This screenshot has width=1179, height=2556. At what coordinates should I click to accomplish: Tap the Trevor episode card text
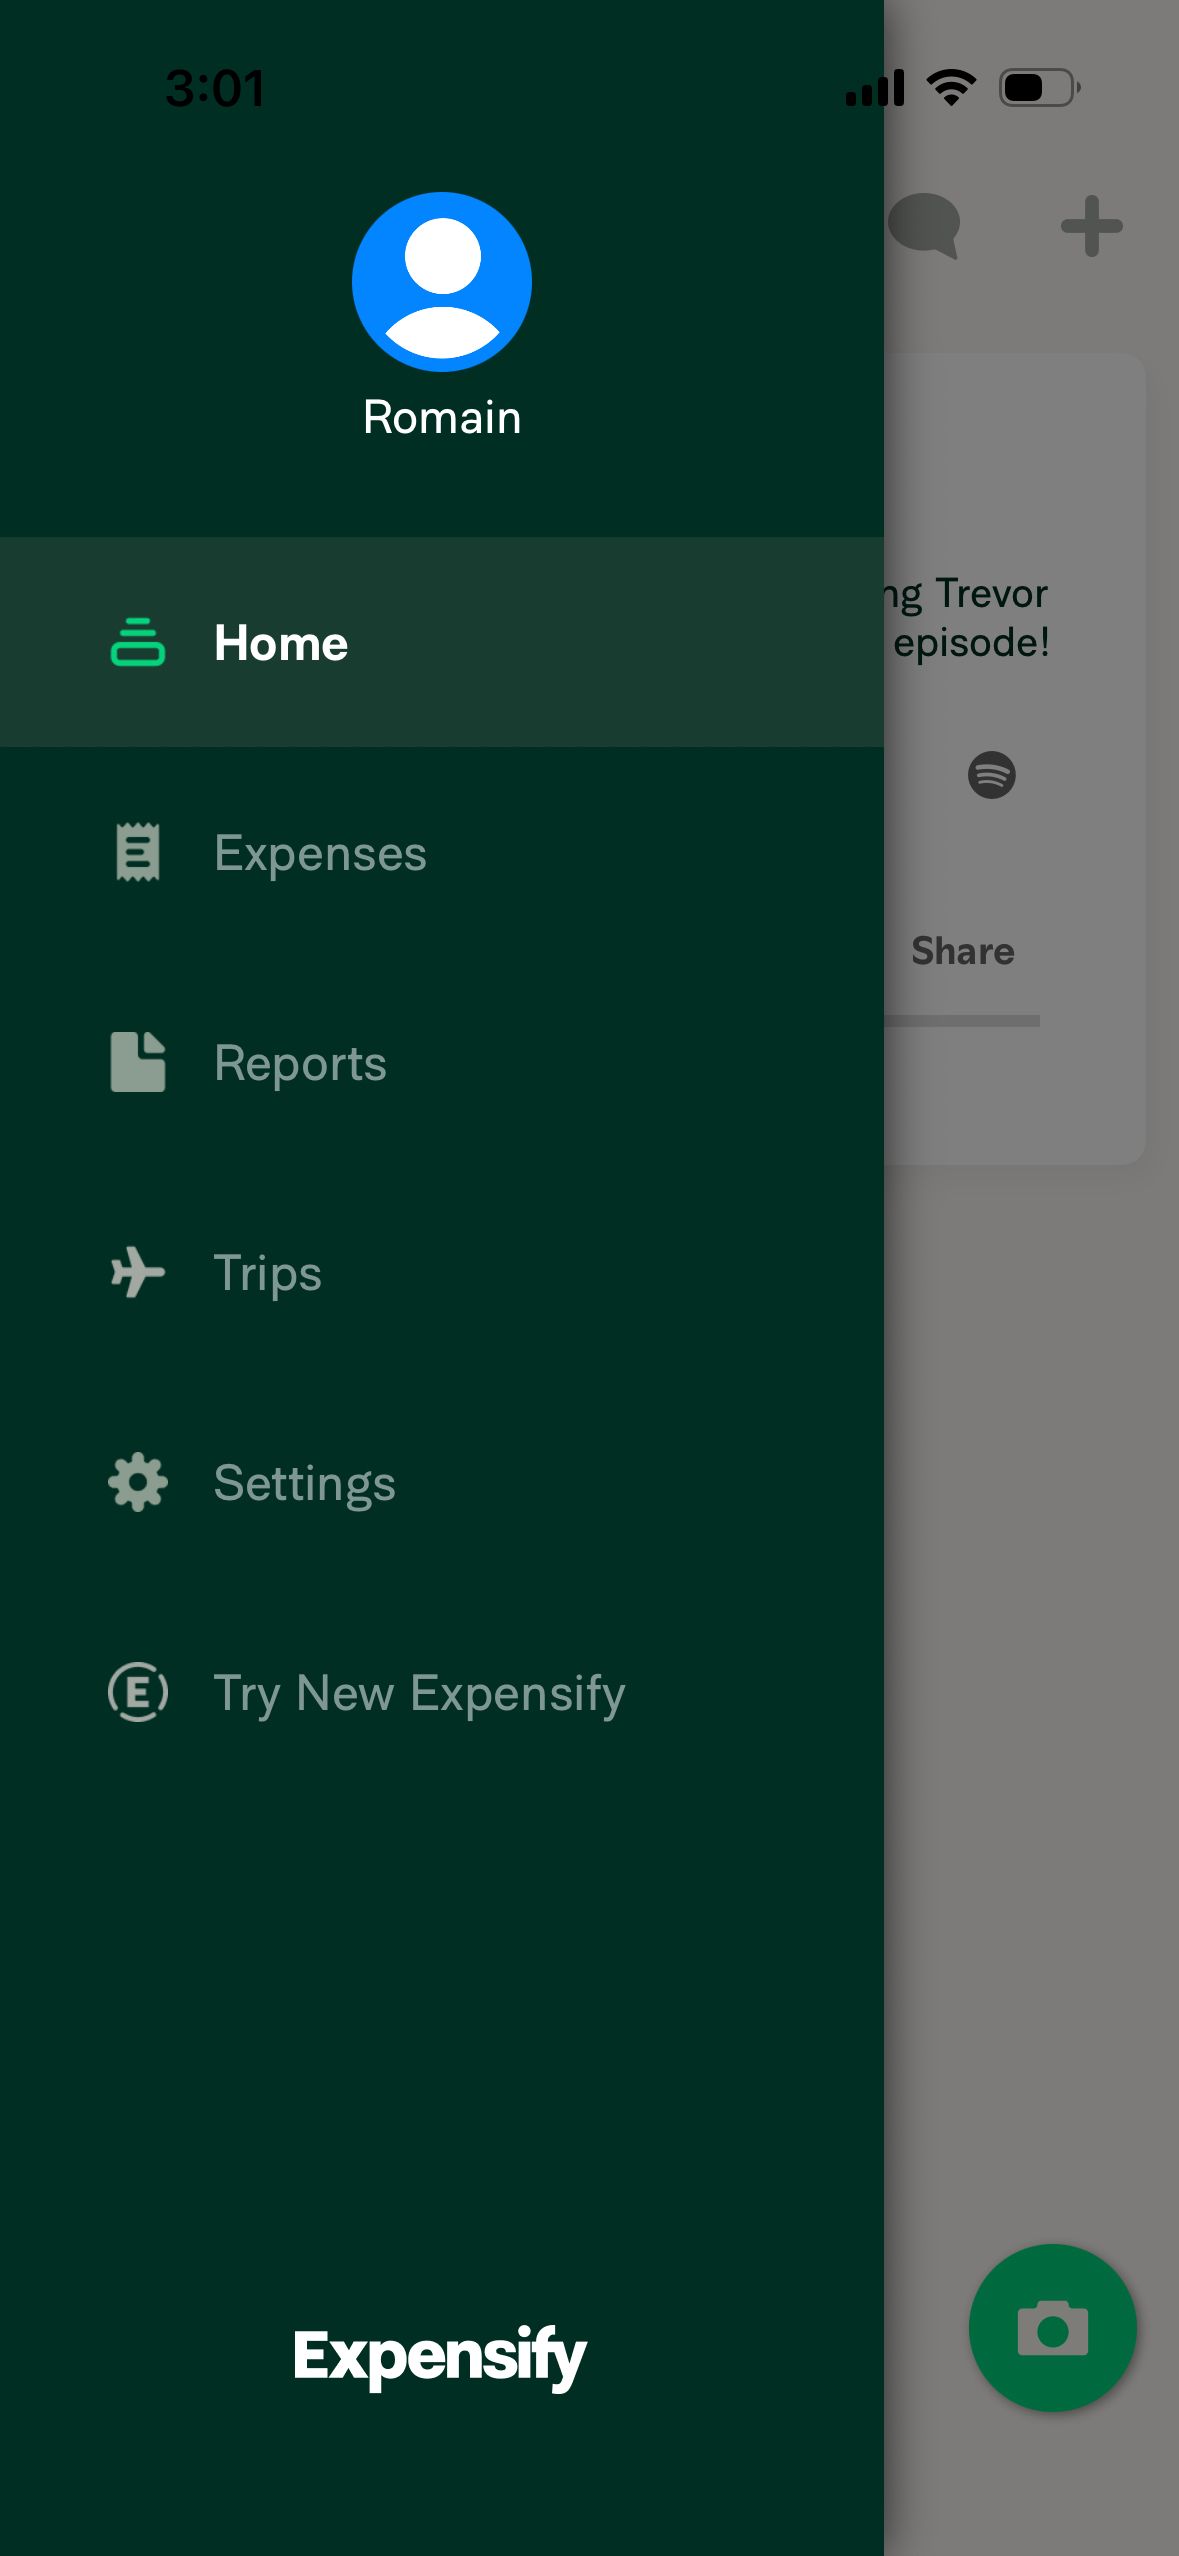(x=966, y=618)
